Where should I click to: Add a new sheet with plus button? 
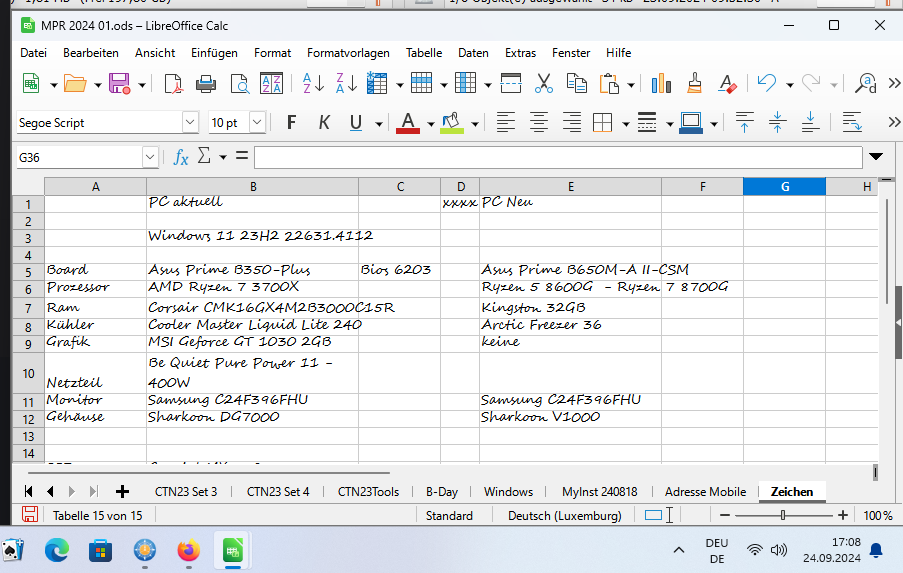[122, 491]
